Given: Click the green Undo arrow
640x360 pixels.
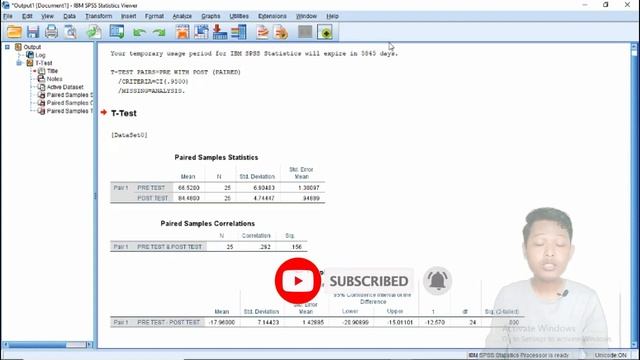Looking at the screenshot, I should click(139, 32).
